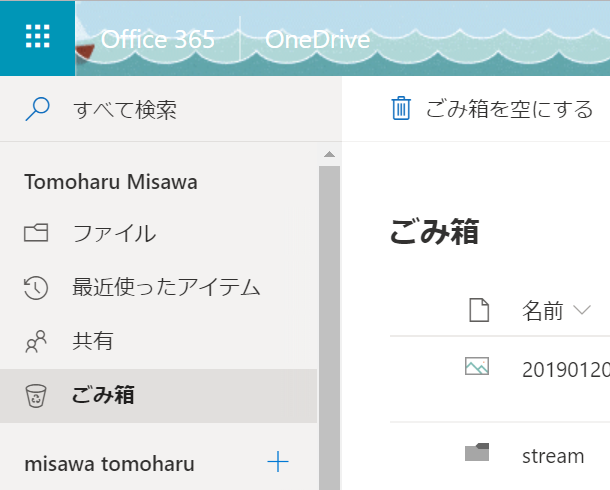This screenshot has width=610, height=490.
Task: Click the stream folder icon
Action: click(x=477, y=452)
